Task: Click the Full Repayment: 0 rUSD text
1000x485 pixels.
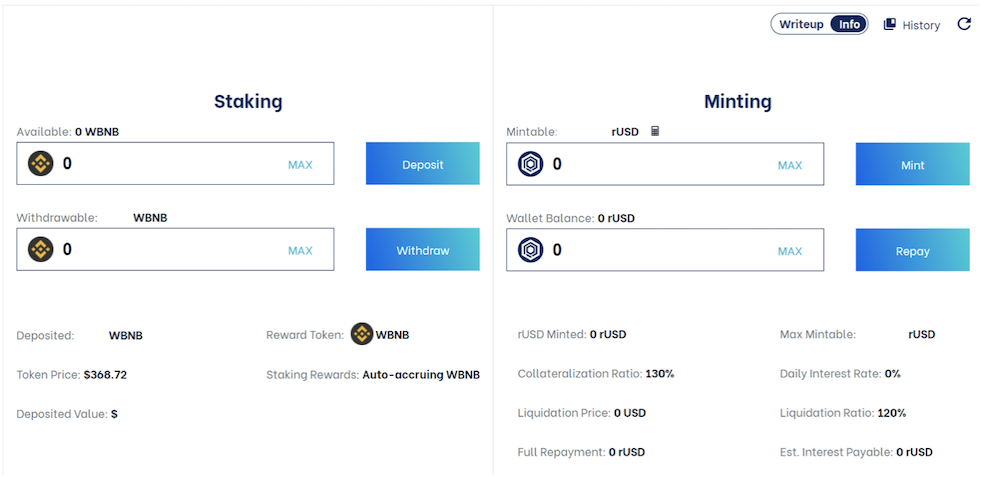Action: [x=581, y=452]
